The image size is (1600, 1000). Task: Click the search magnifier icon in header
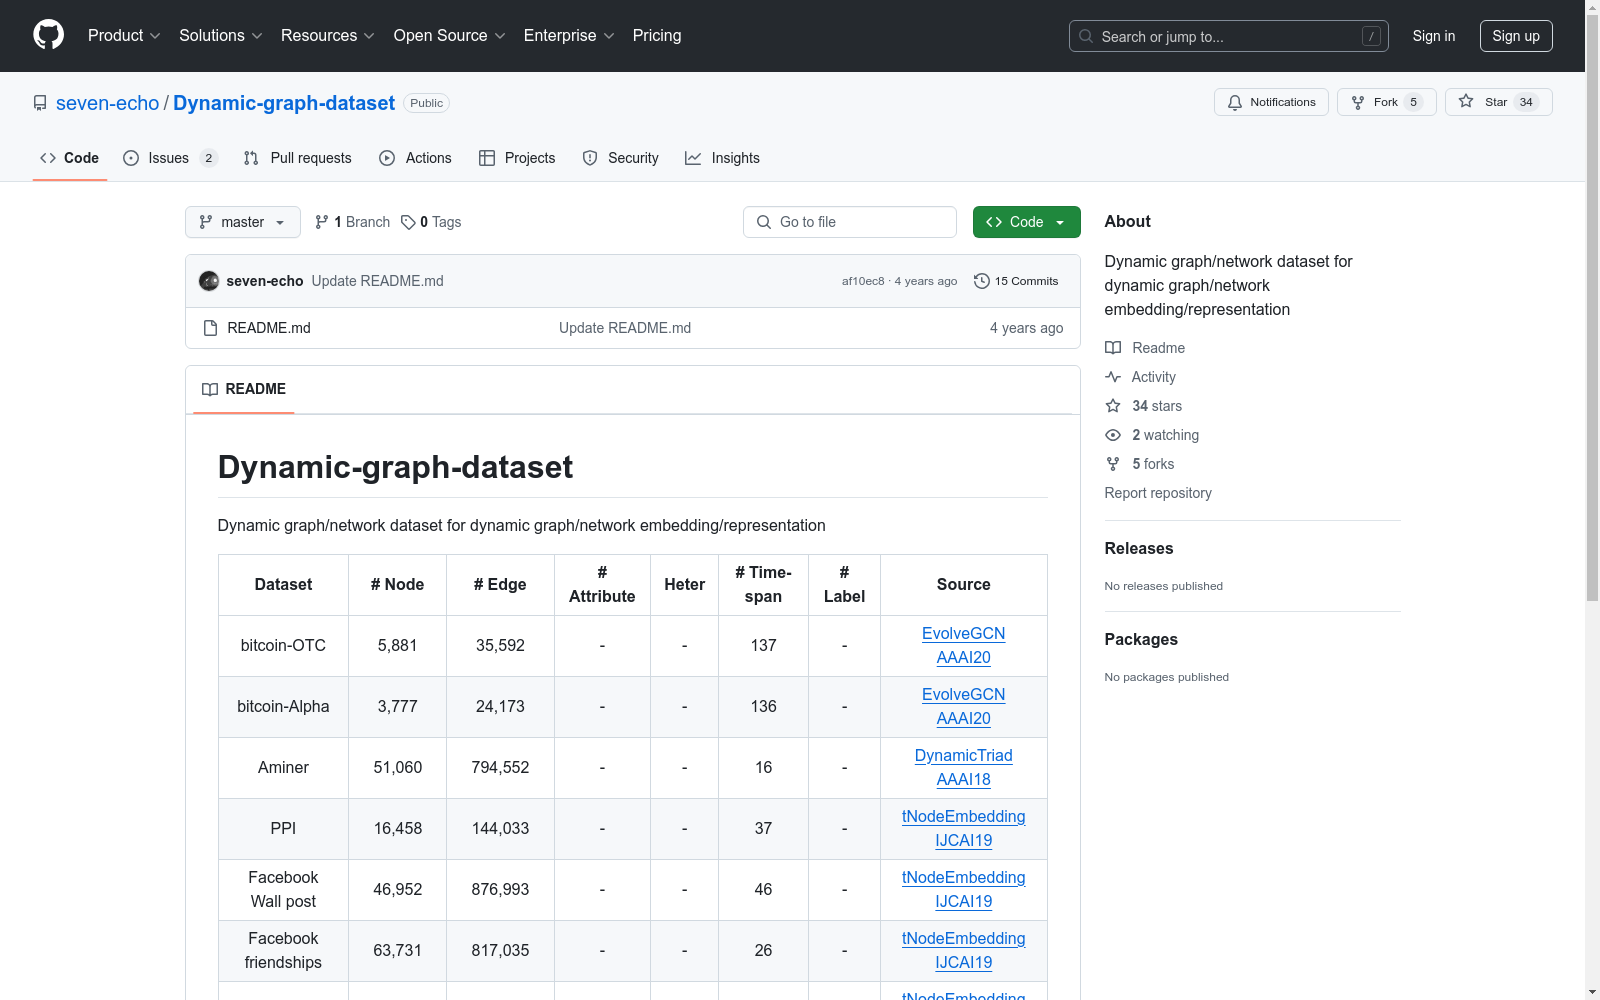[1086, 36]
